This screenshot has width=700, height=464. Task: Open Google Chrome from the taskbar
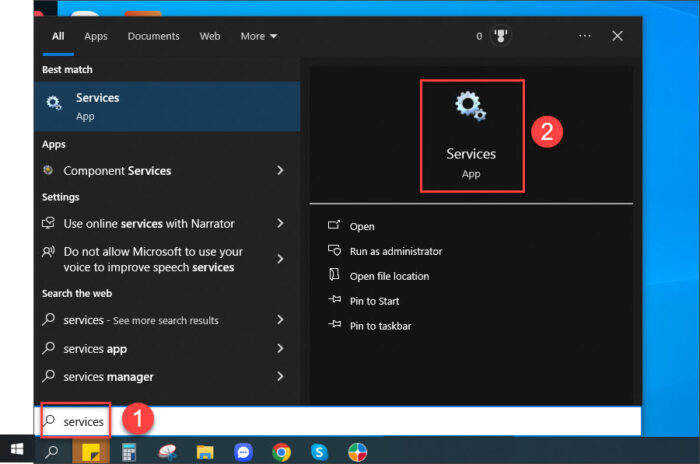(x=281, y=452)
